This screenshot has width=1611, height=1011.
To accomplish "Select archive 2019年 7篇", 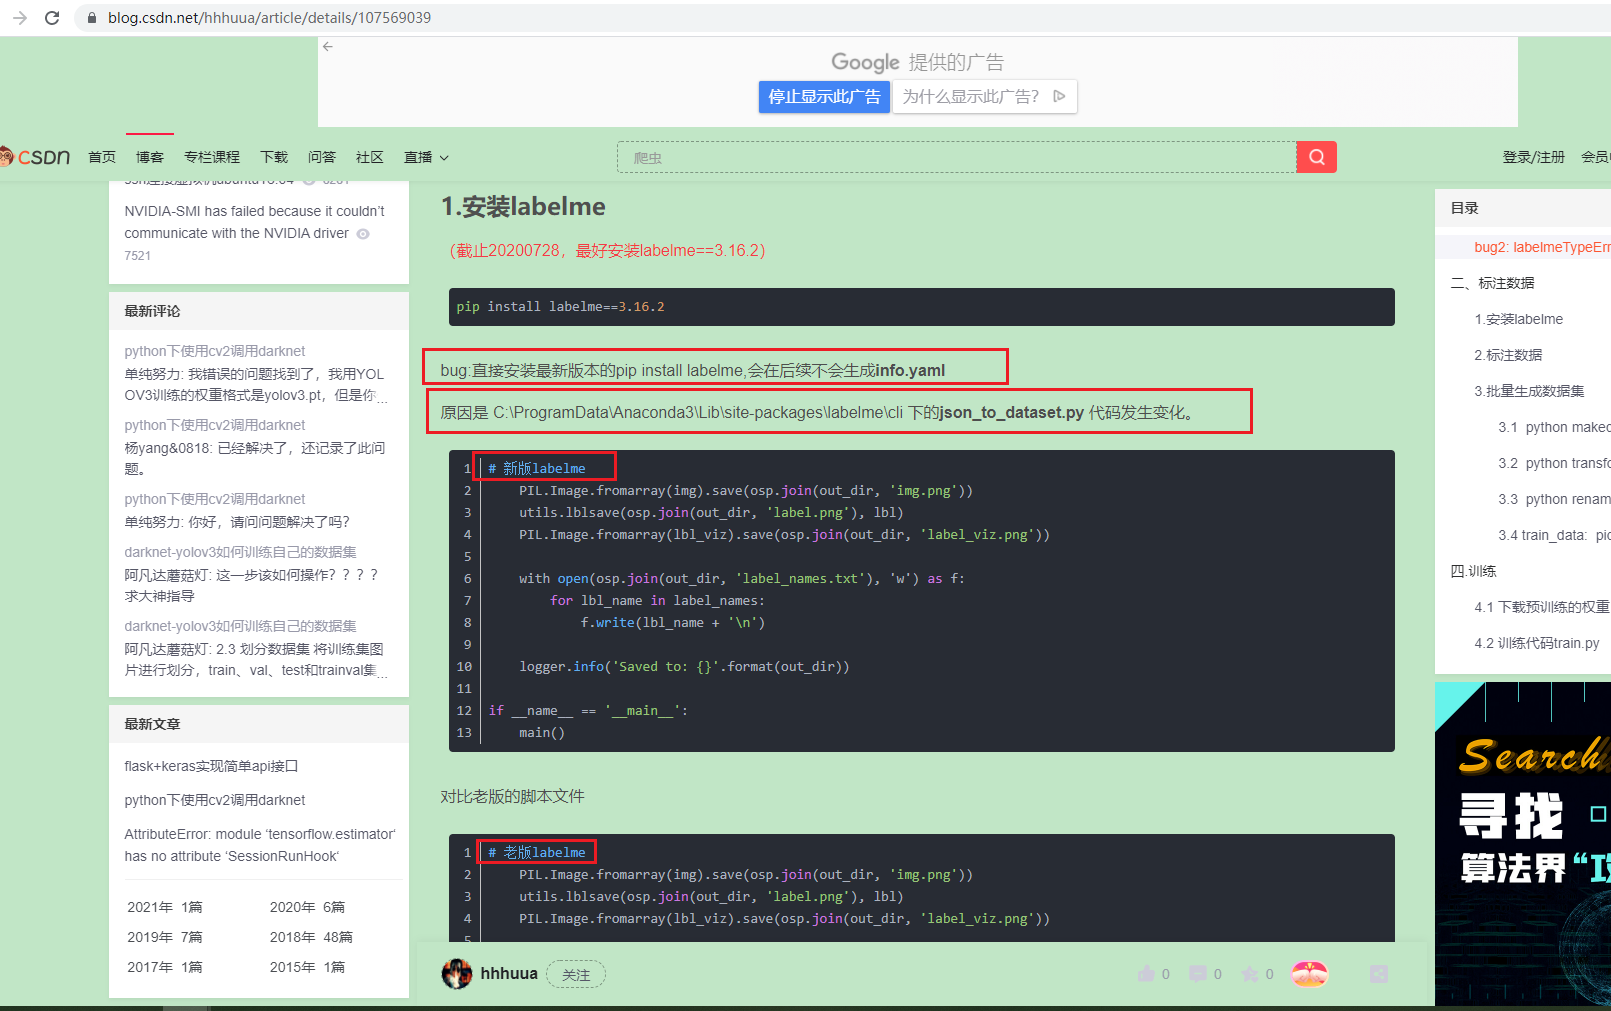I will [165, 937].
